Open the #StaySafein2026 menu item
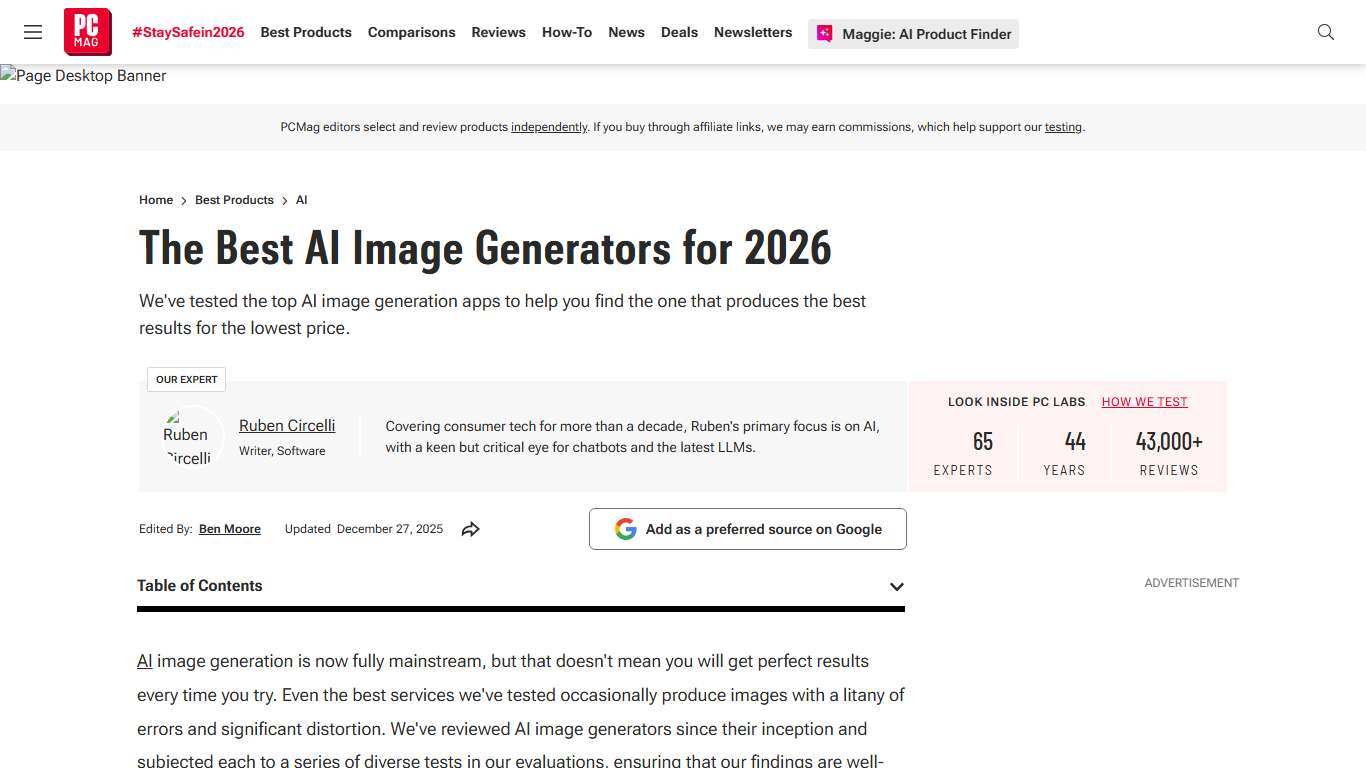 coord(188,32)
